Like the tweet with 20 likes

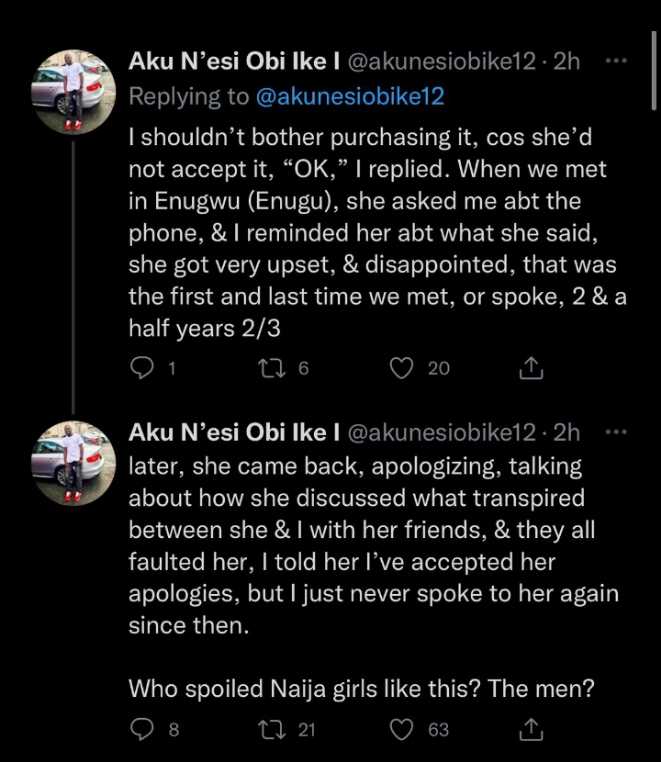(x=401, y=369)
